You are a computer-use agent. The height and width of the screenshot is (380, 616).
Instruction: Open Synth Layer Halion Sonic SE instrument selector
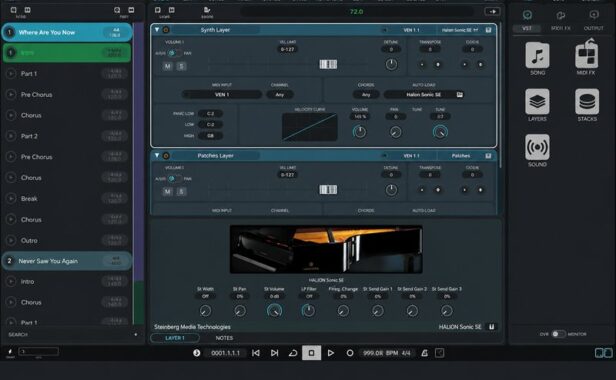point(460,30)
